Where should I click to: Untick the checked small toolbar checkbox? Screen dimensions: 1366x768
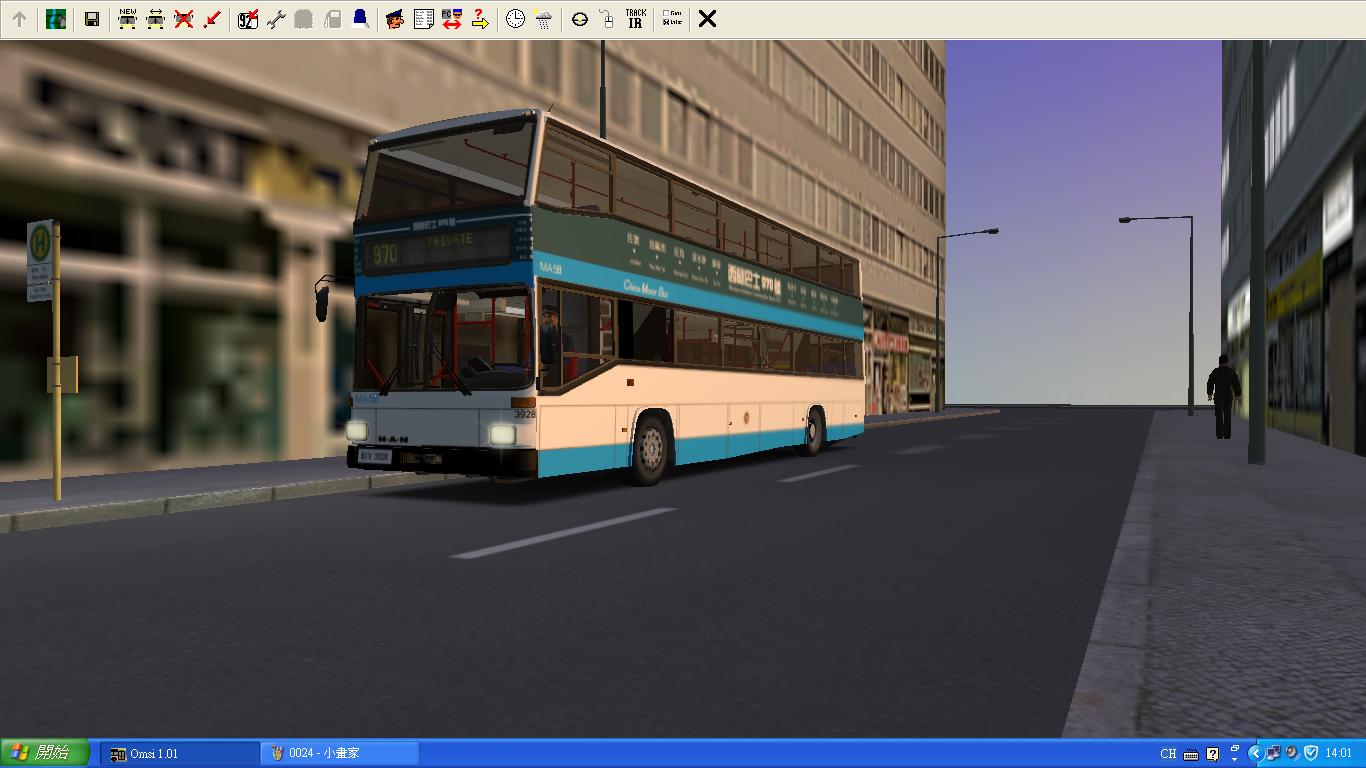point(667,23)
